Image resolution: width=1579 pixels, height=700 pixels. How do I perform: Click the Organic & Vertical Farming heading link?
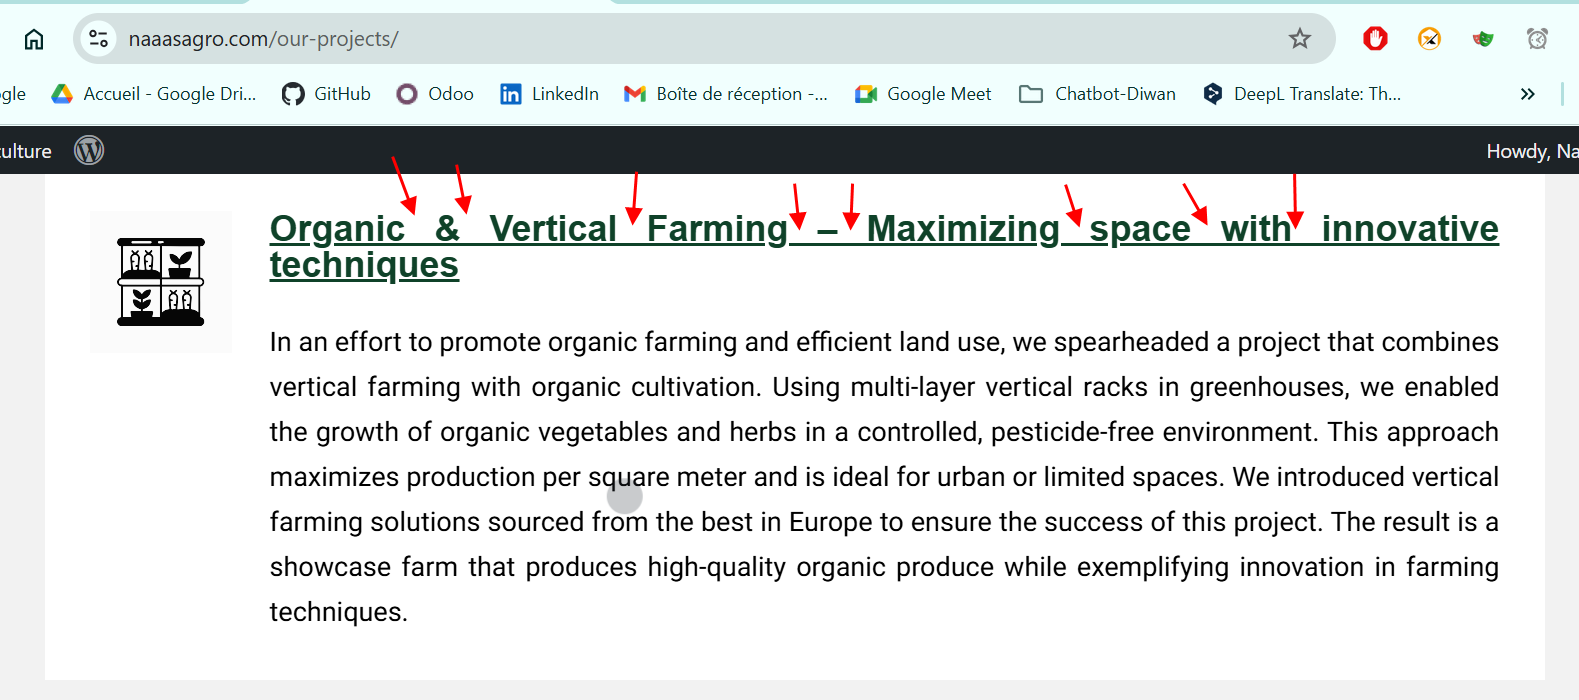click(x=884, y=246)
